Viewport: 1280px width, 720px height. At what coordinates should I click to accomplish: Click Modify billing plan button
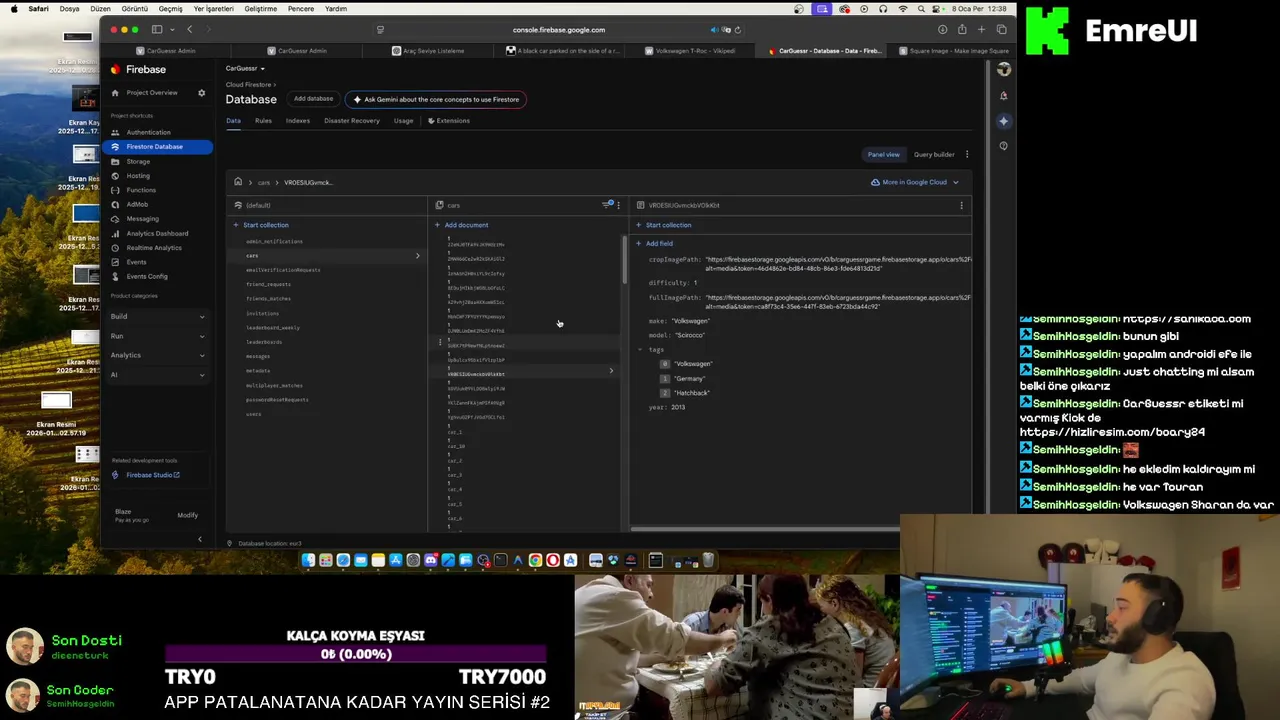(x=187, y=515)
